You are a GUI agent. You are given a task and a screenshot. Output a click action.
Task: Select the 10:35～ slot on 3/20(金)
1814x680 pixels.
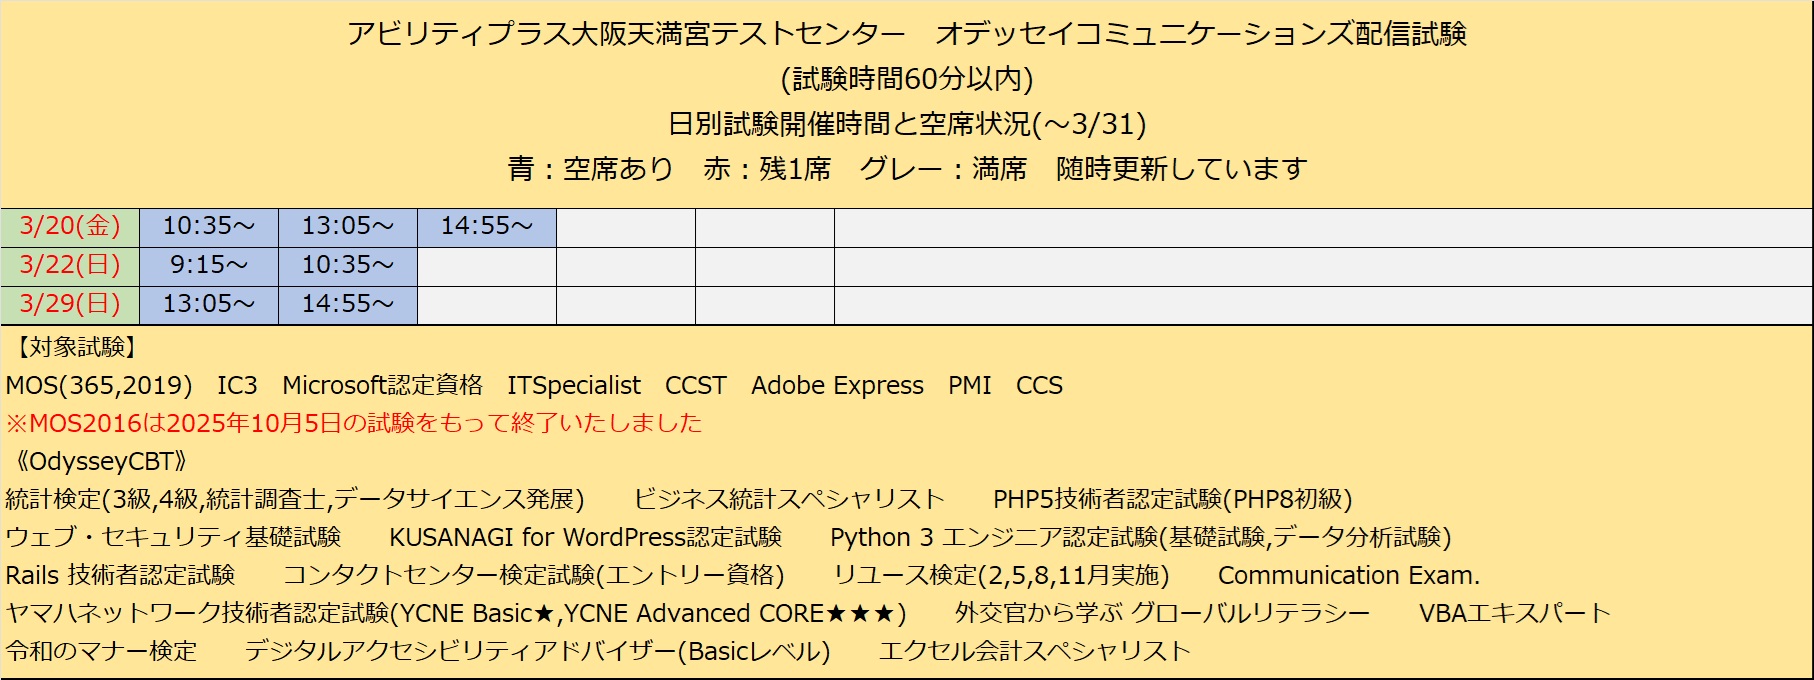[x=208, y=227]
